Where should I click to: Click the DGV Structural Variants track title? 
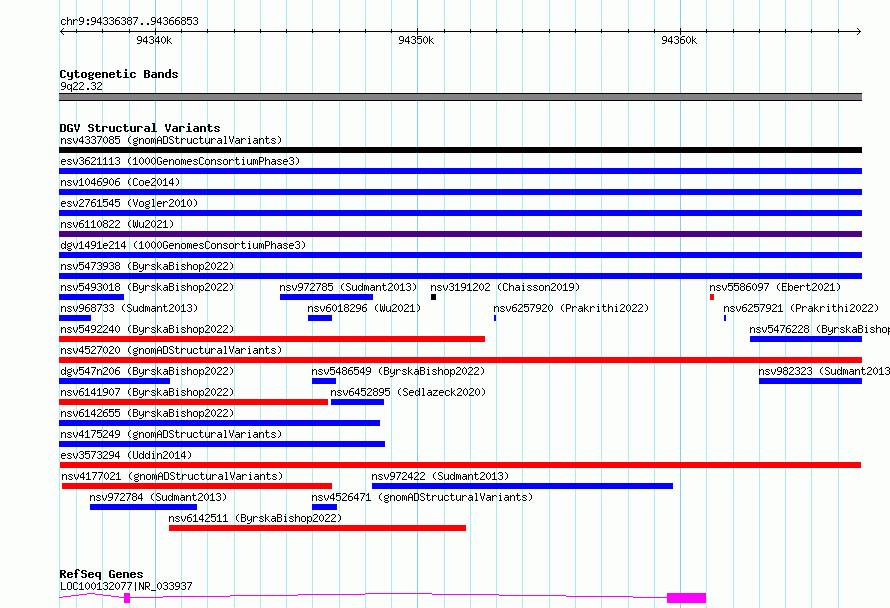tap(140, 128)
